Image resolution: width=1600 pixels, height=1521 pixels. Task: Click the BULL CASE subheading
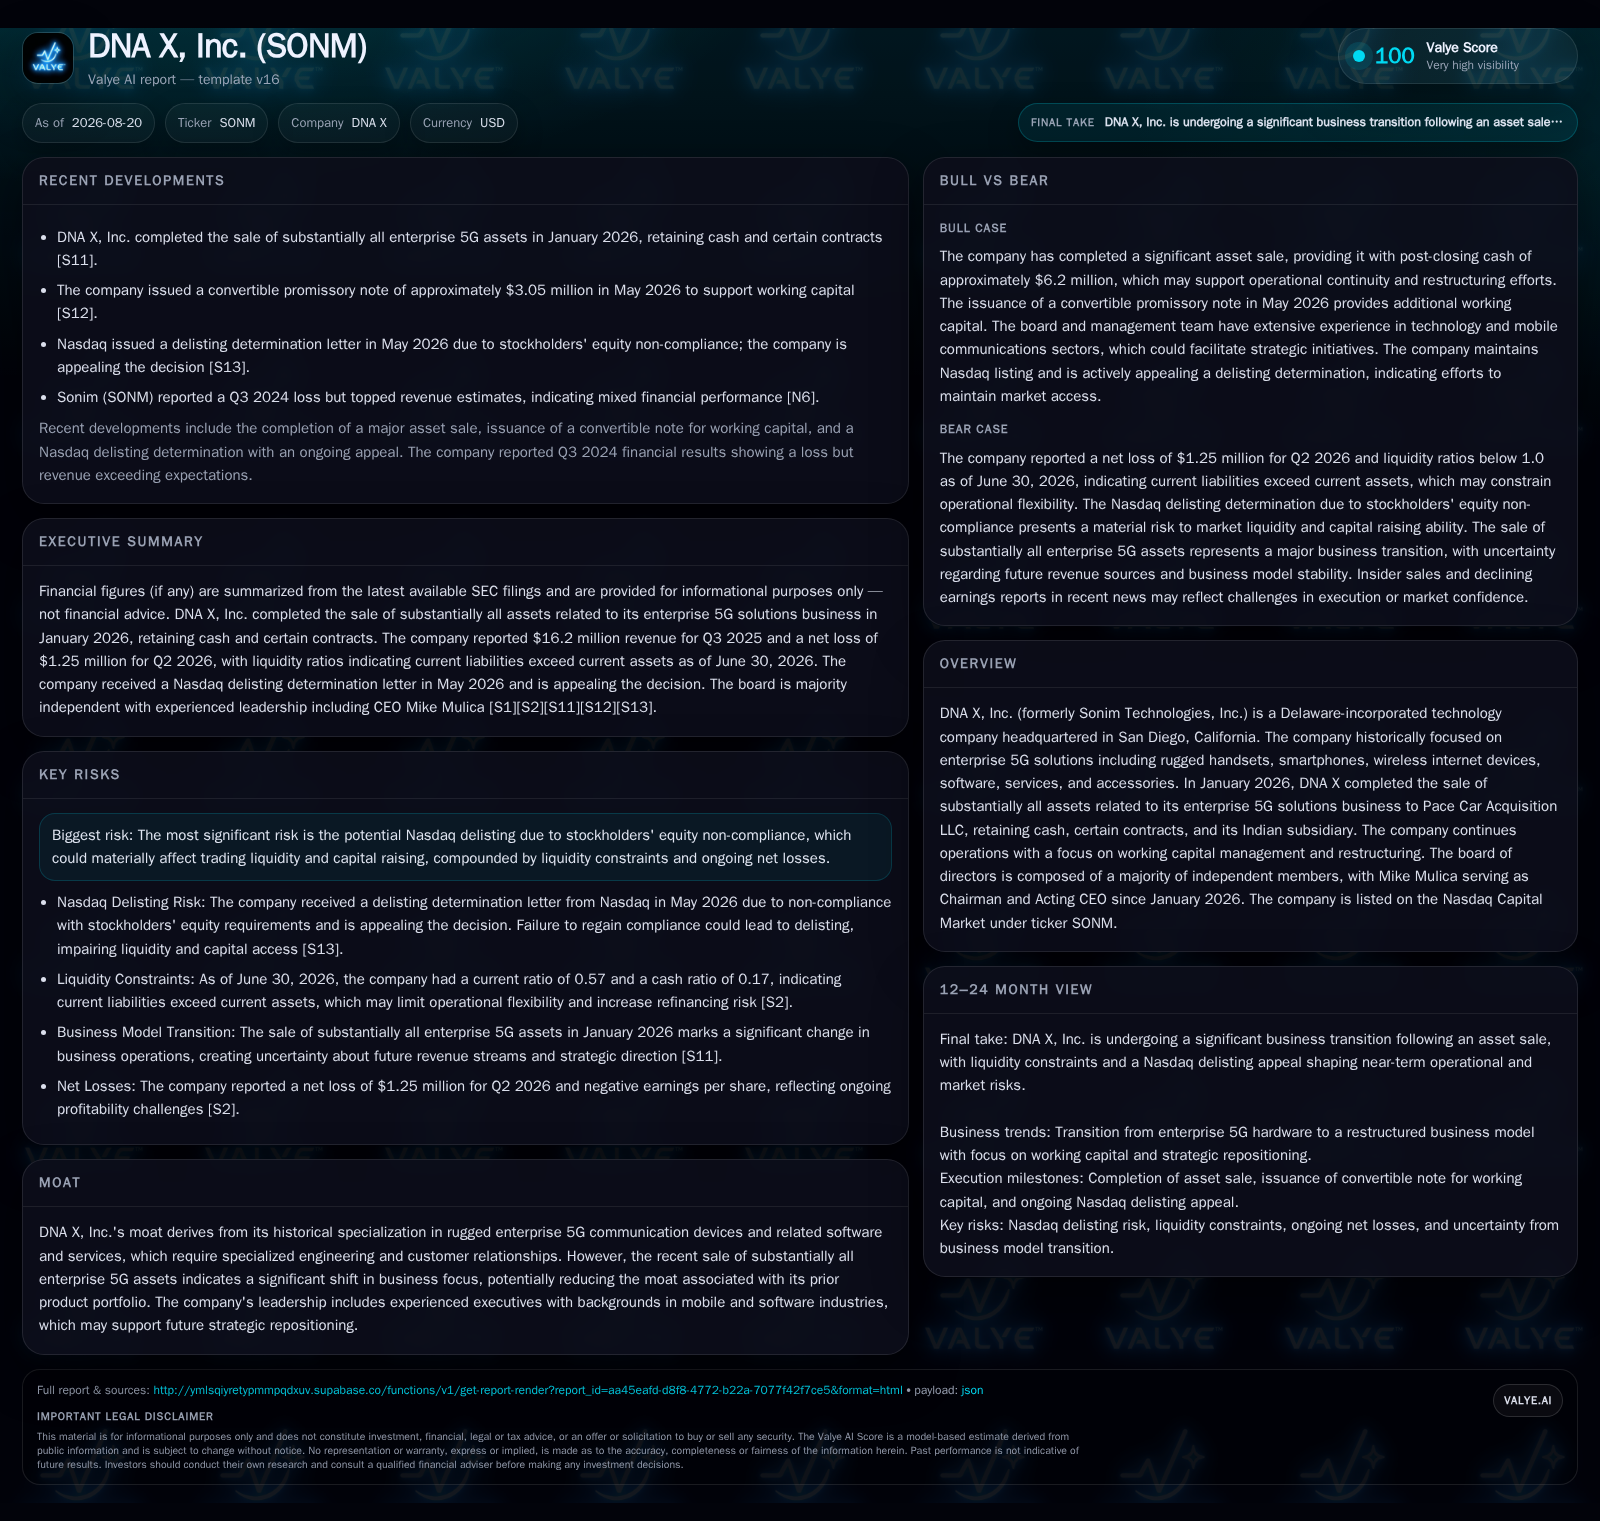pyautogui.click(x=973, y=228)
